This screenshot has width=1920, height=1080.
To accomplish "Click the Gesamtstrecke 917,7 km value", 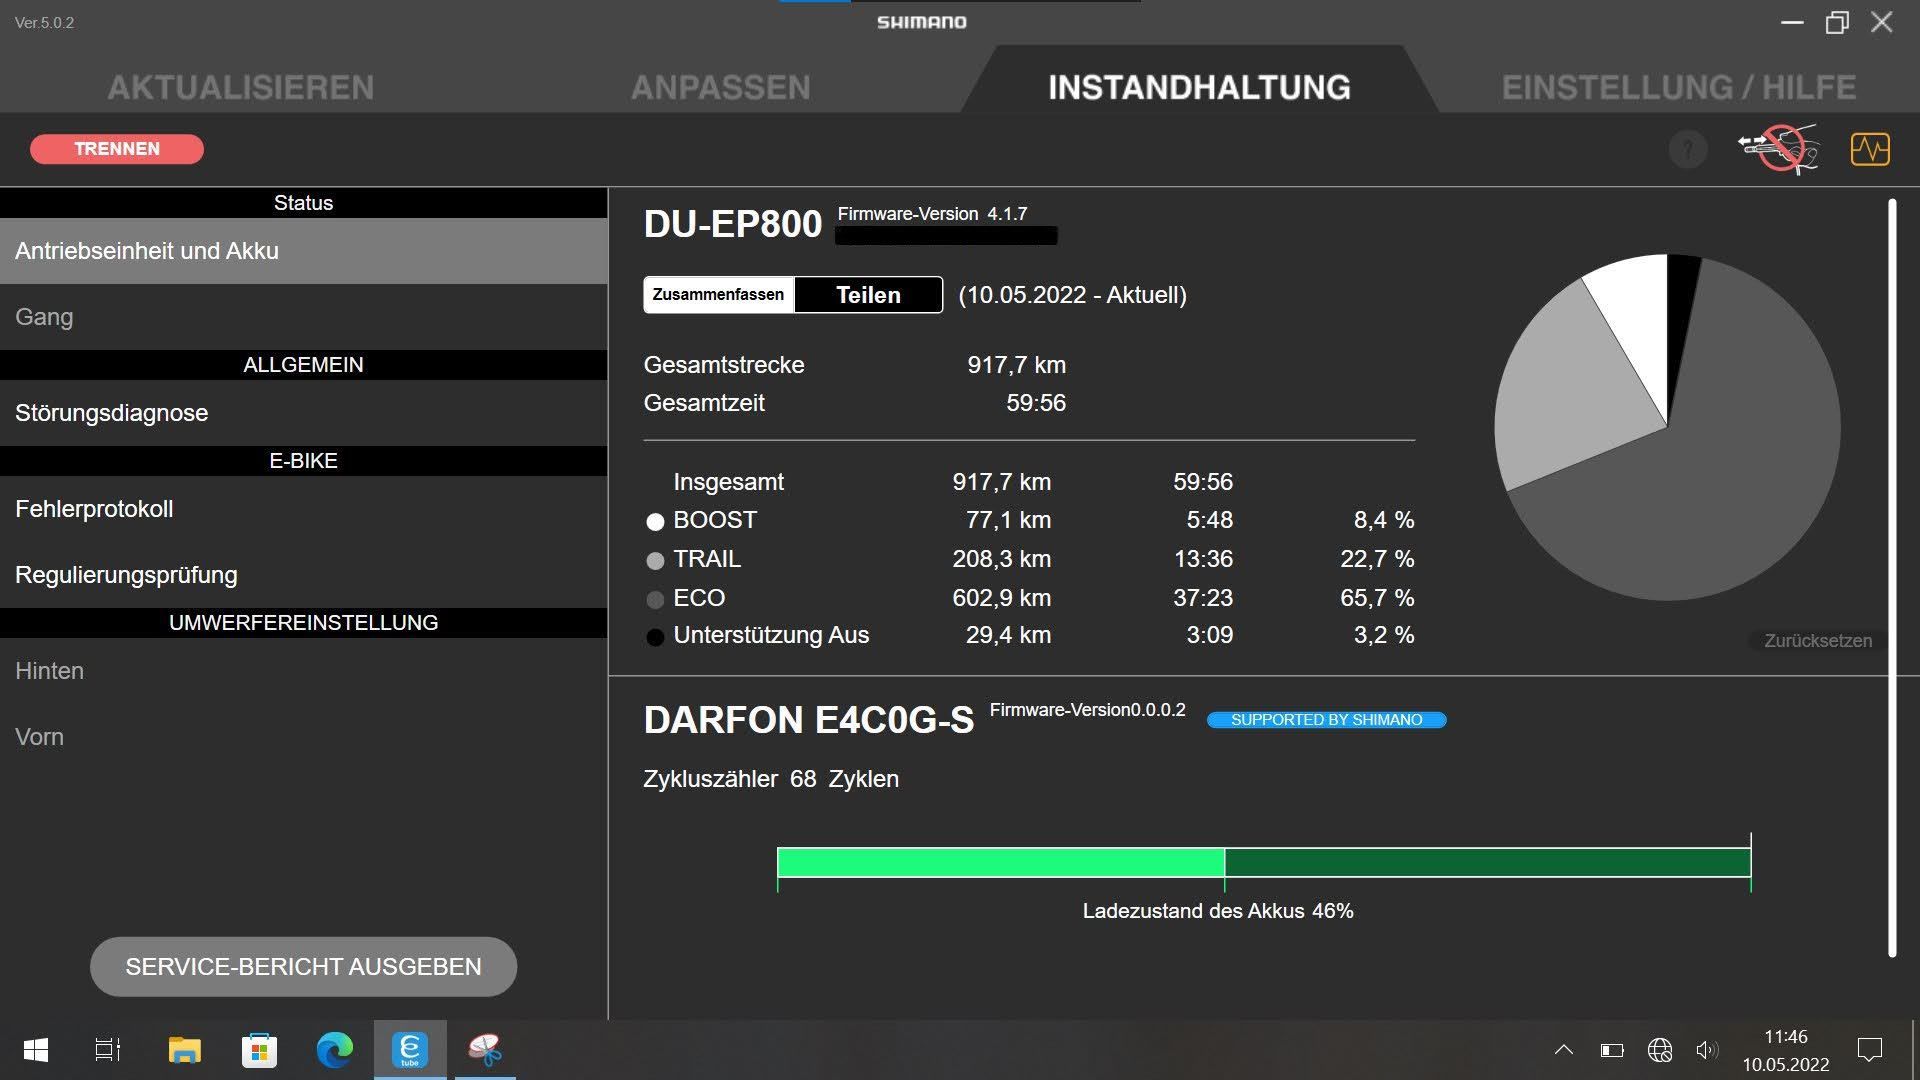I will point(1016,365).
